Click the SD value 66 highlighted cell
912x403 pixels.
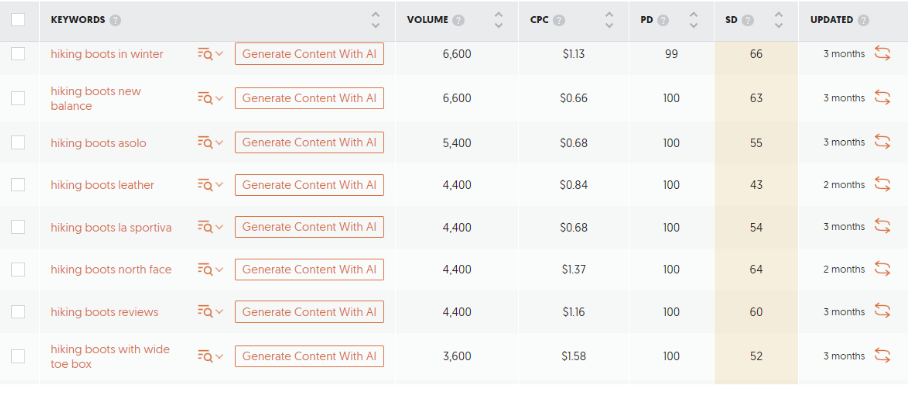click(x=756, y=54)
